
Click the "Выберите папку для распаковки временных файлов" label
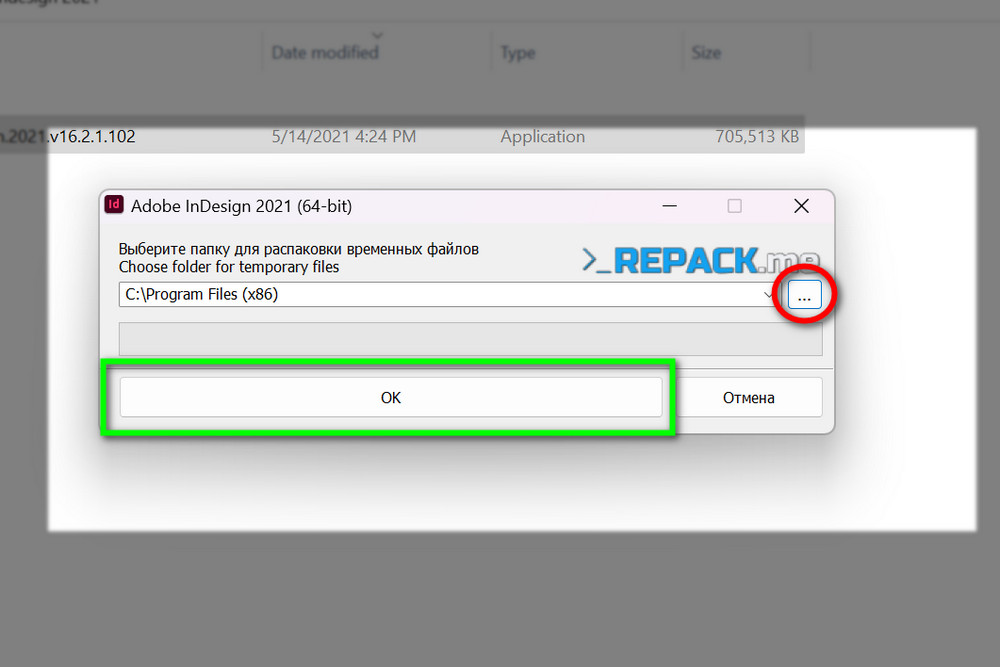(x=298, y=249)
